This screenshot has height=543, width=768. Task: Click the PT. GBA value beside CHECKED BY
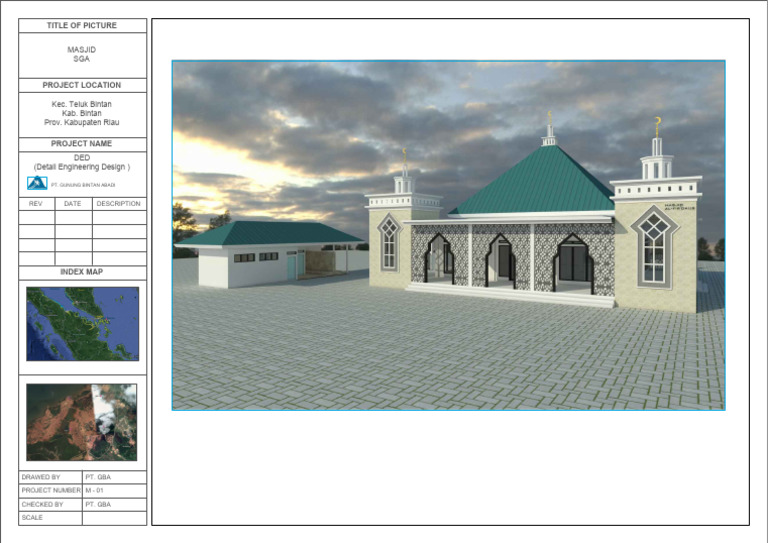pos(98,504)
